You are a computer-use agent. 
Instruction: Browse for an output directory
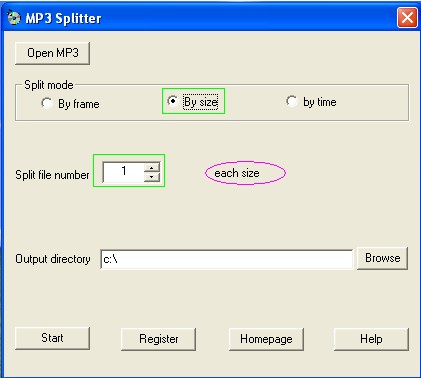(382, 258)
